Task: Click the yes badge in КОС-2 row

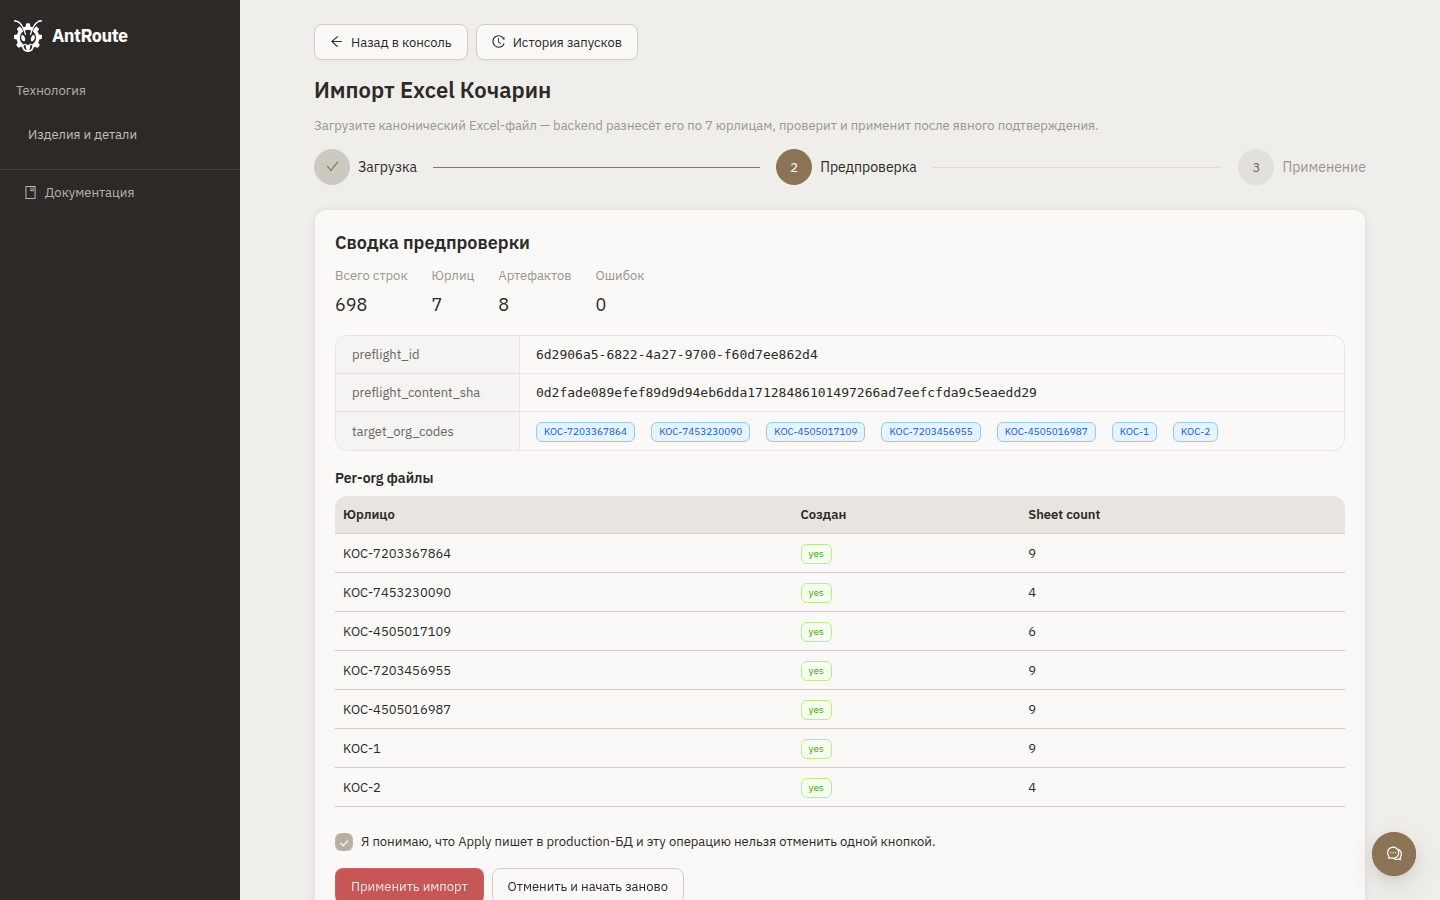Action: point(816,788)
